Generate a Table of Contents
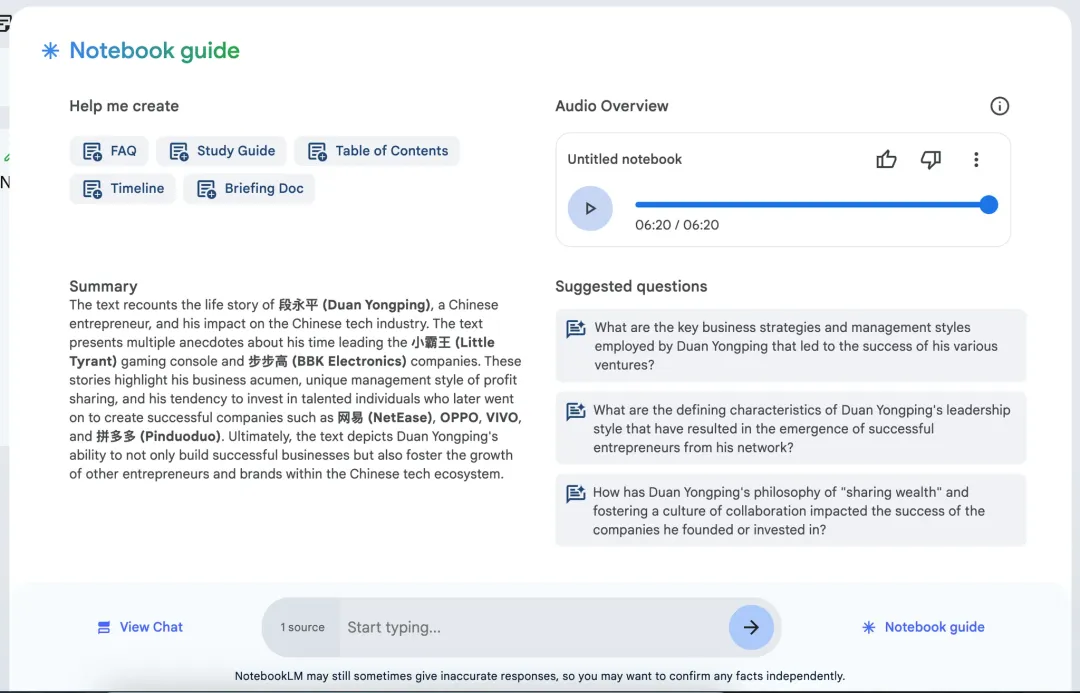The width and height of the screenshot is (1080, 693). coord(377,151)
